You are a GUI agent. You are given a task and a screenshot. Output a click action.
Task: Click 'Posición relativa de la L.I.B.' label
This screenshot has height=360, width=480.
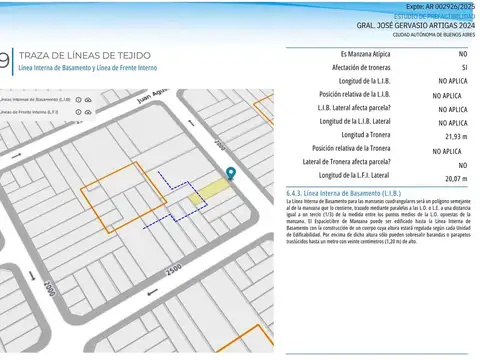[355, 94]
